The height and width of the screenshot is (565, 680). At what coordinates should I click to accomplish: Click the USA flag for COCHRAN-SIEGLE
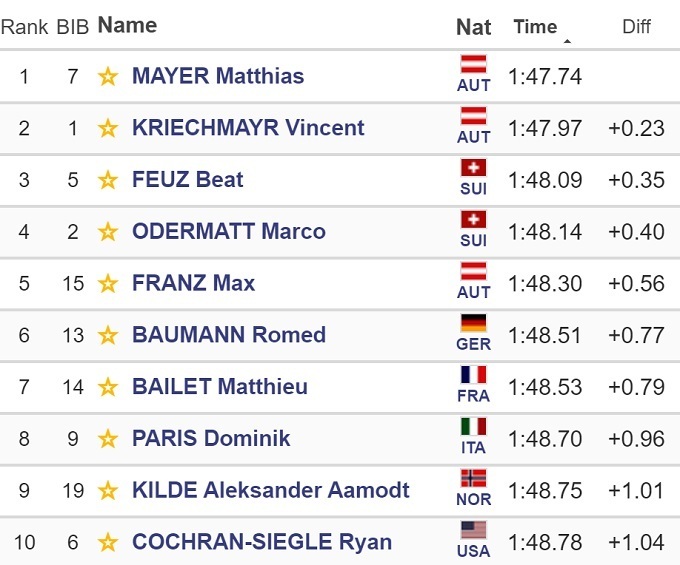[473, 530]
